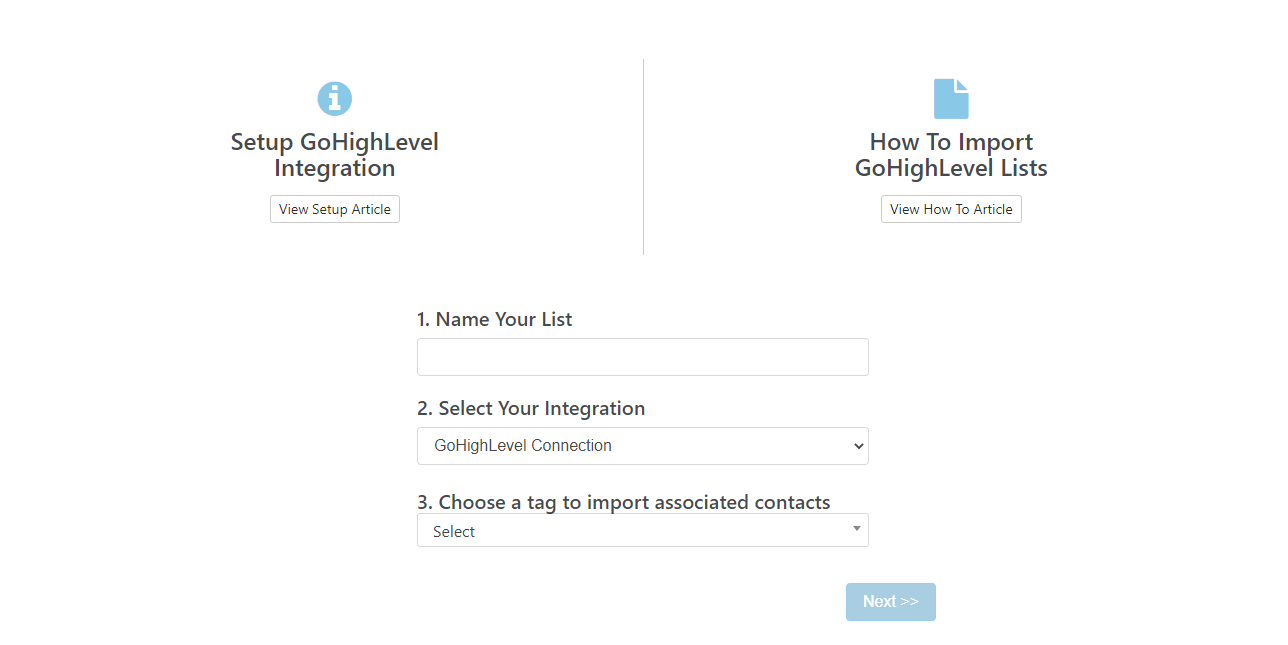Focus the Name Your List text field

(642, 357)
